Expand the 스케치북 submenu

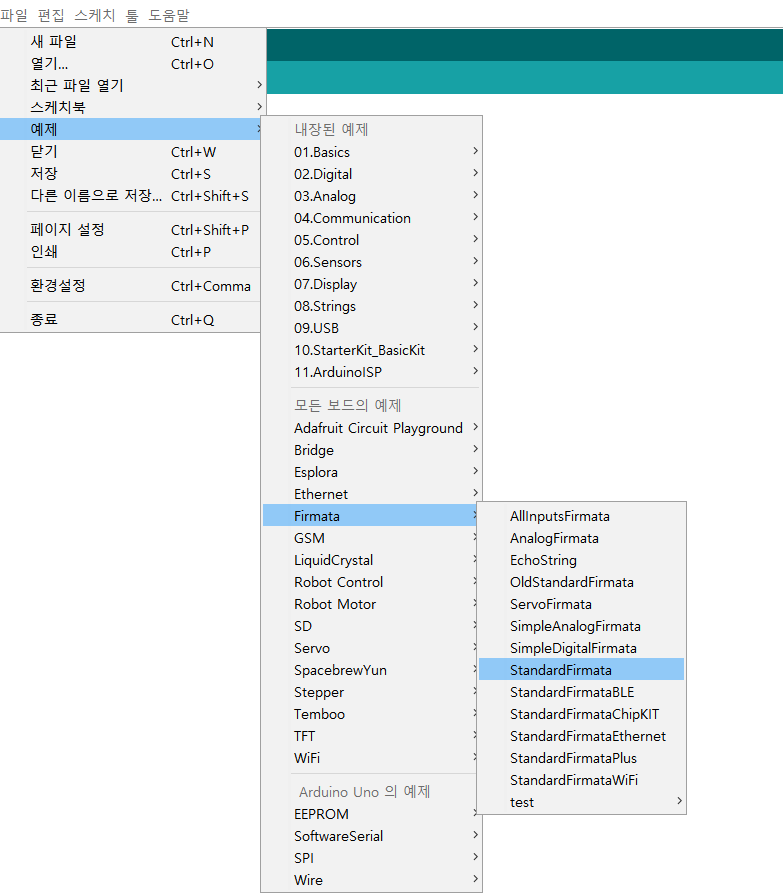132,107
